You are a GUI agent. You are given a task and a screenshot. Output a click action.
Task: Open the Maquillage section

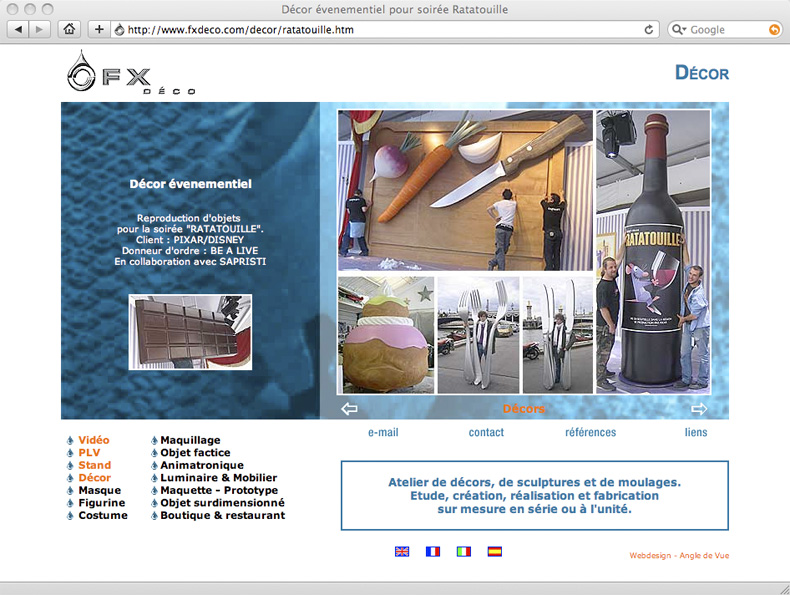tap(190, 440)
